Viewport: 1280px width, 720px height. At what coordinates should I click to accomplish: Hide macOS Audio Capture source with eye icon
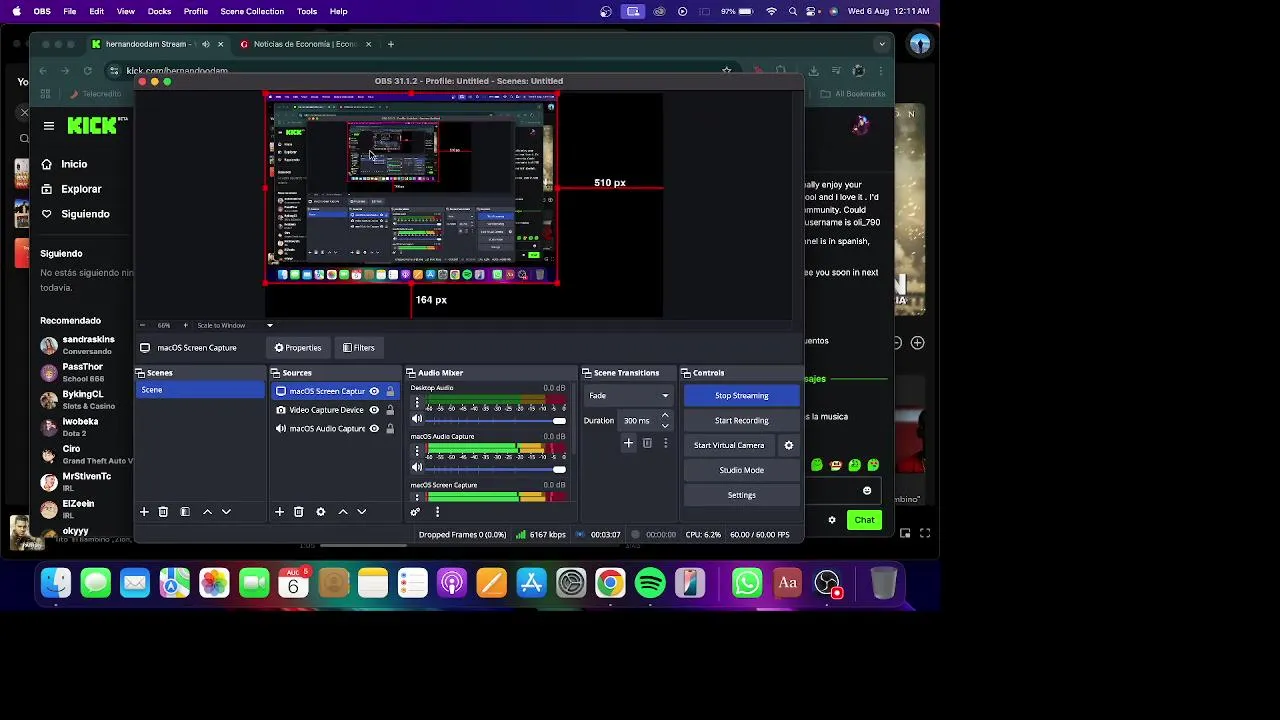pos(374,428)
